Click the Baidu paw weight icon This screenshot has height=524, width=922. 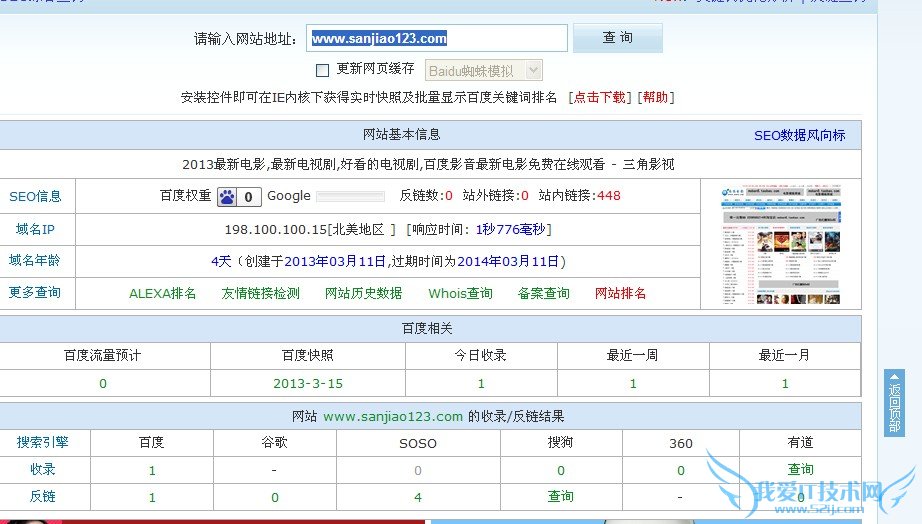[227, 196]
